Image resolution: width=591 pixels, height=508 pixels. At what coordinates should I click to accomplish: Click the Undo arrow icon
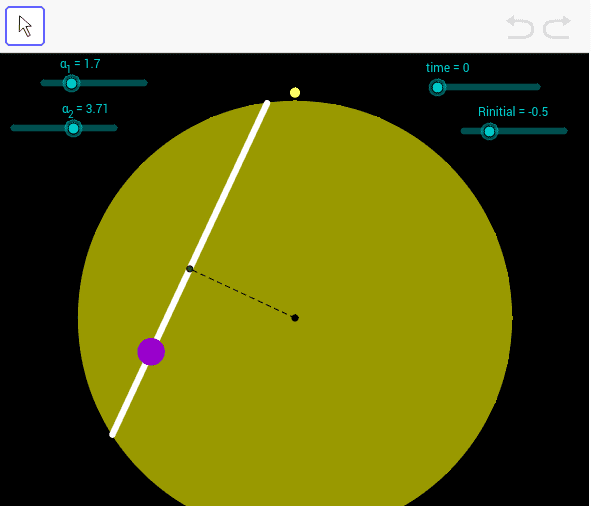[x=520, y=27]
